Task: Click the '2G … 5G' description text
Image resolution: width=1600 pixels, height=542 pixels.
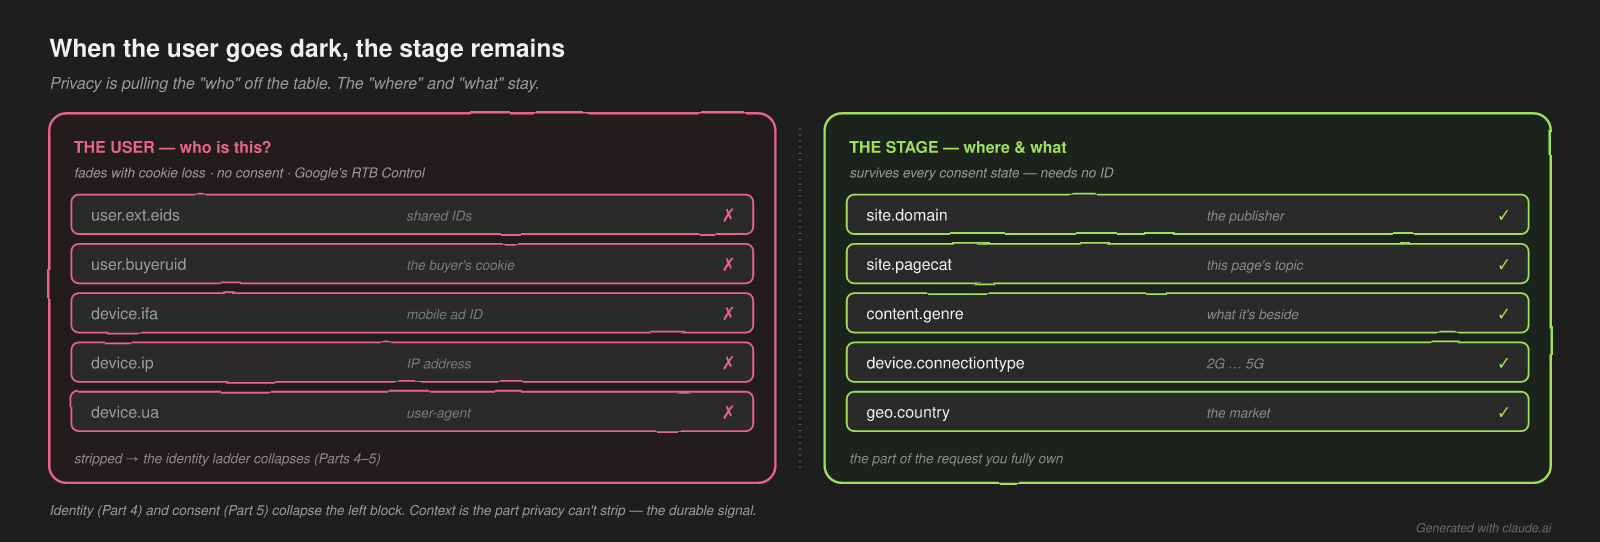Action: tap(1235, 364)
